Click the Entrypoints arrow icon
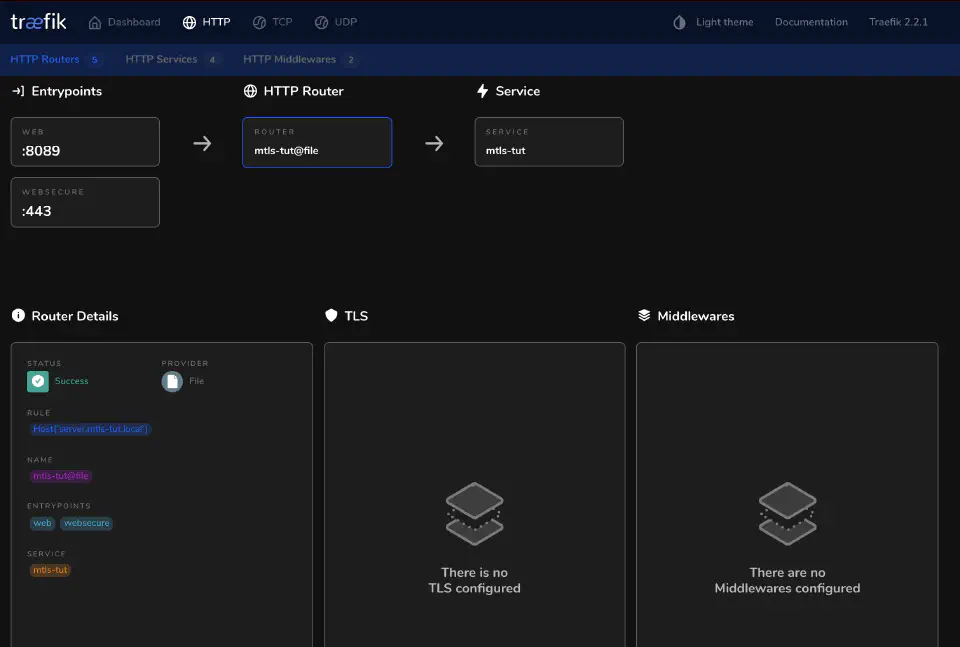The width and height of the screenshot is (960, 647). (x=18, y=91)
